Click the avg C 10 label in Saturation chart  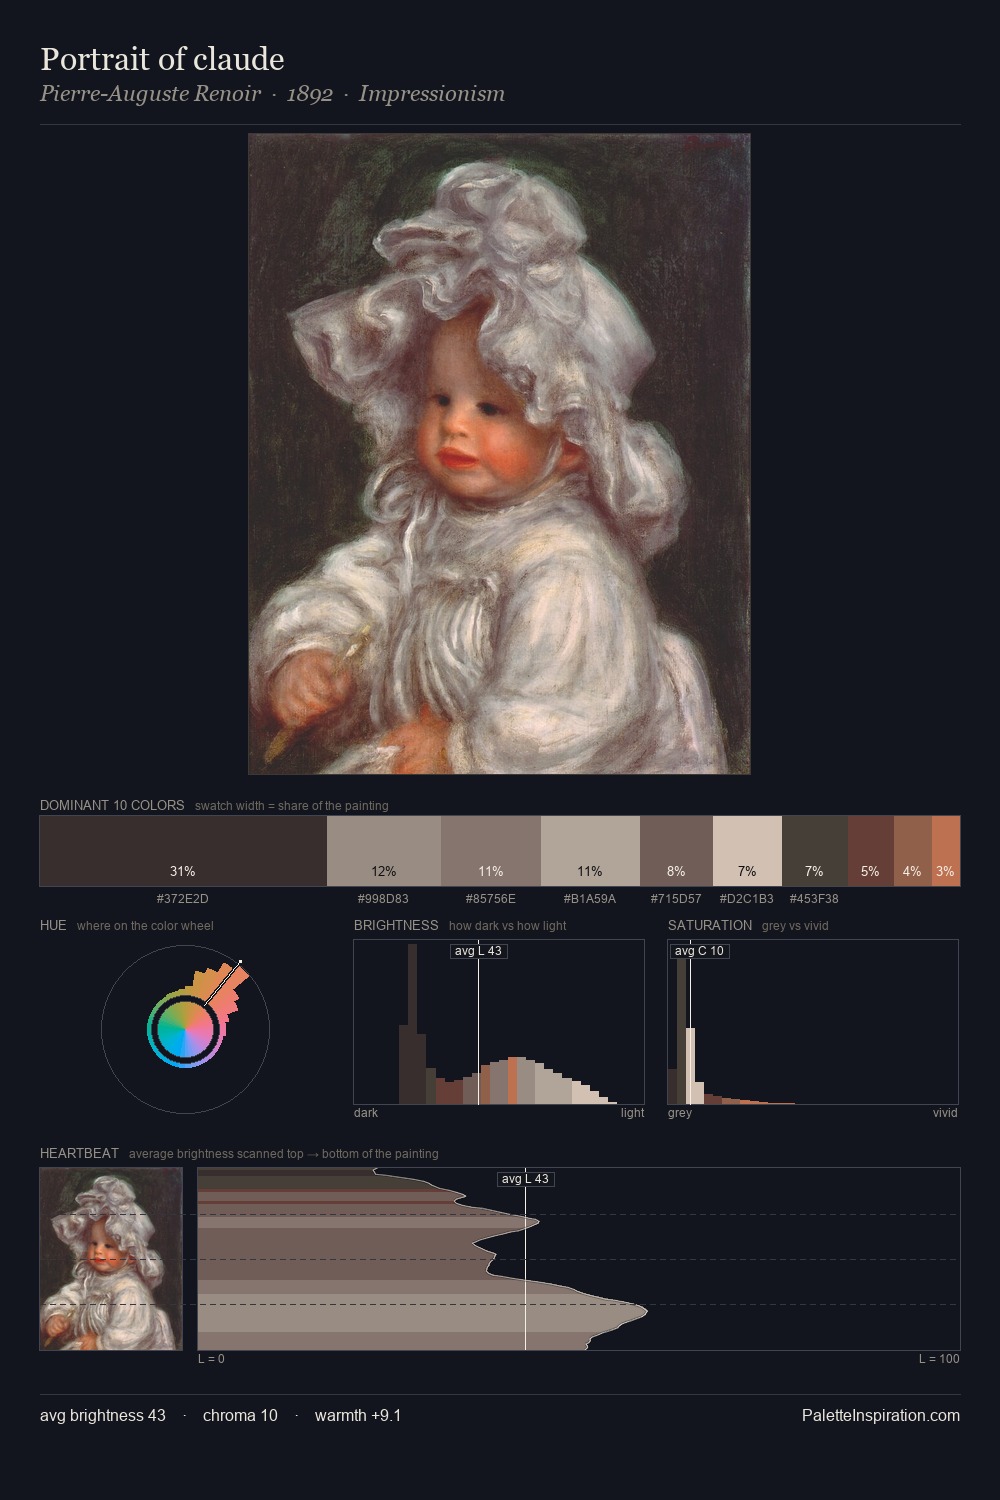coord(699,951)
